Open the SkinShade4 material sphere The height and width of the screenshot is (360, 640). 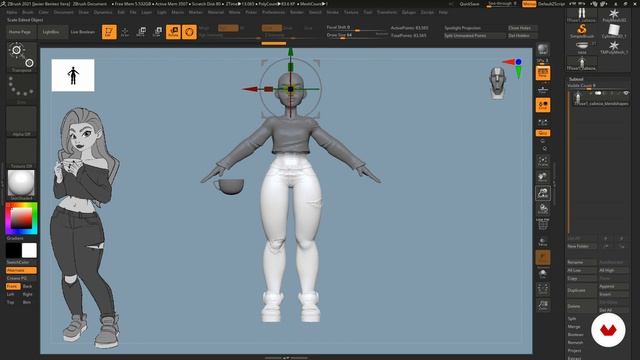coord(22,184)
